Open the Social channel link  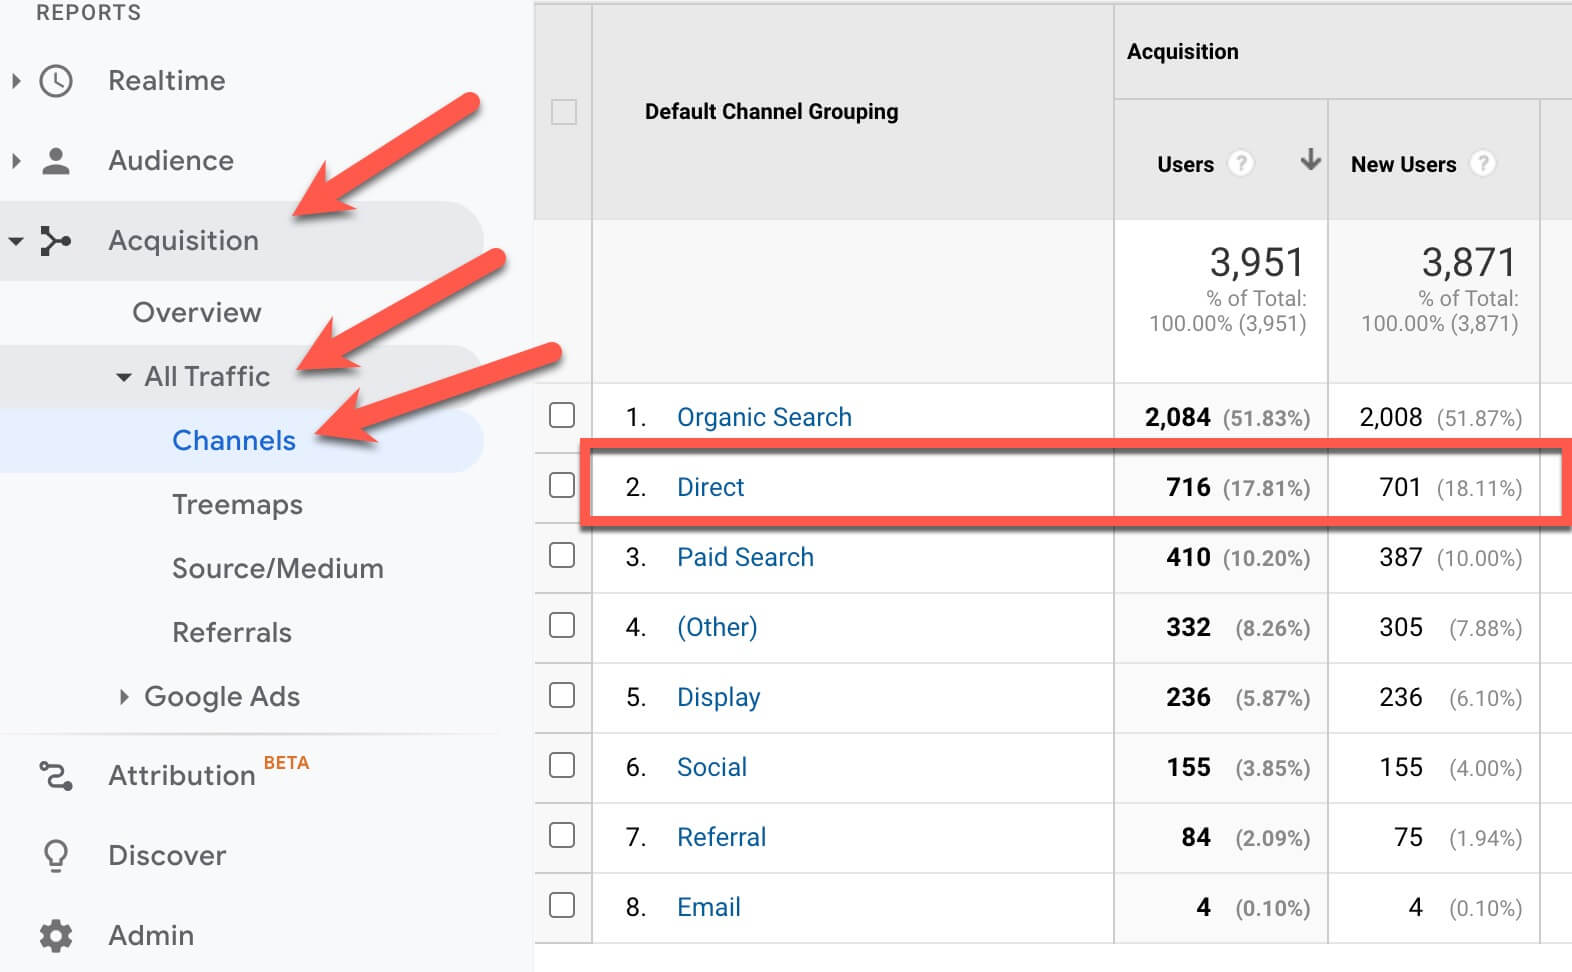(x=712, y=767)
